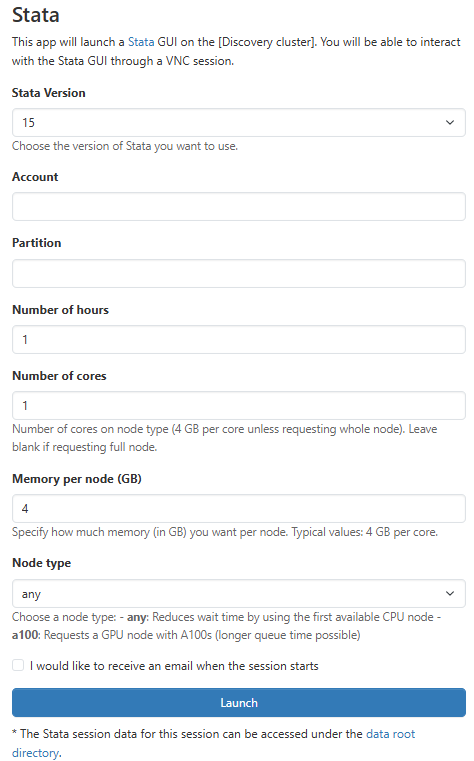
Task: Click the Number of cores label
Action: (59, 376)
